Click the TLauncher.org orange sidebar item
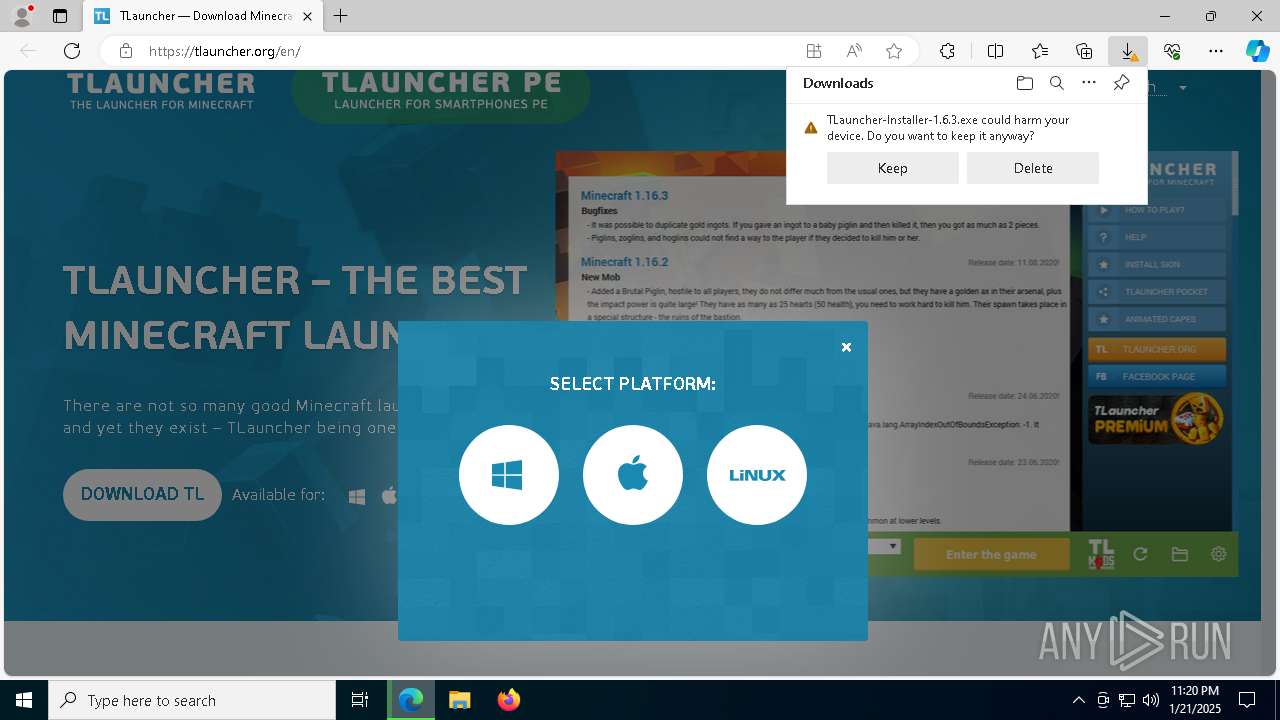 (x=1157, y=349)
